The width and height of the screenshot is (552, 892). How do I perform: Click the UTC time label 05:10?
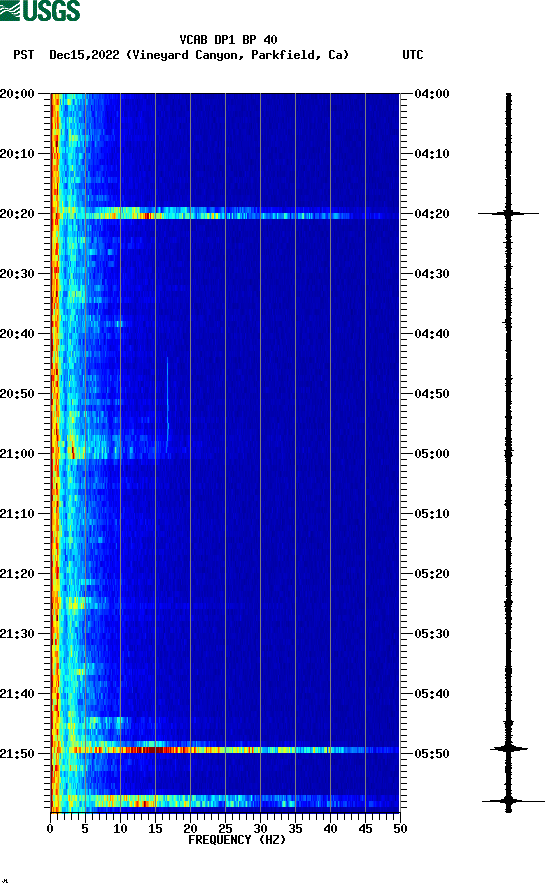pyautogui.click(x=432, y=514)
